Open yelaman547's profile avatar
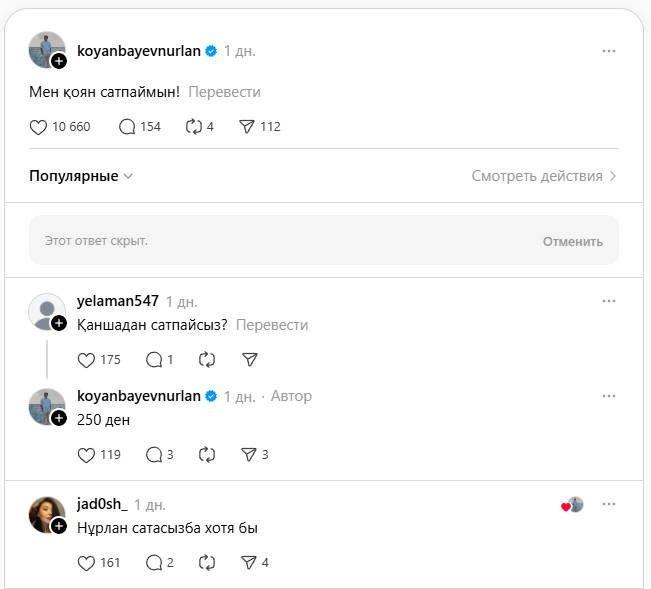This screenshot has height=589, width=651. click(46, 311)
